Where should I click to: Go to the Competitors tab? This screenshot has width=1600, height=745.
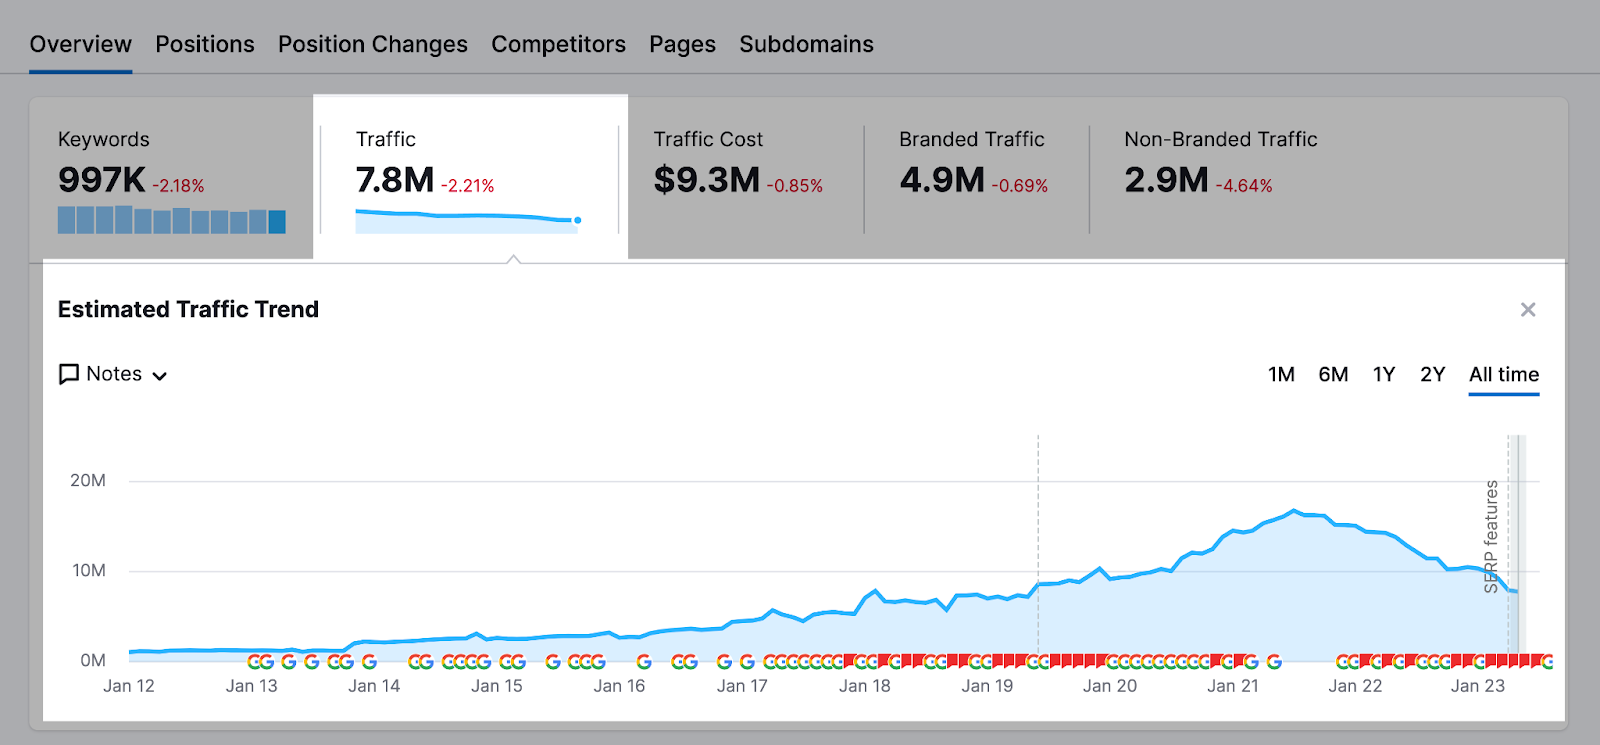[558, 44]
